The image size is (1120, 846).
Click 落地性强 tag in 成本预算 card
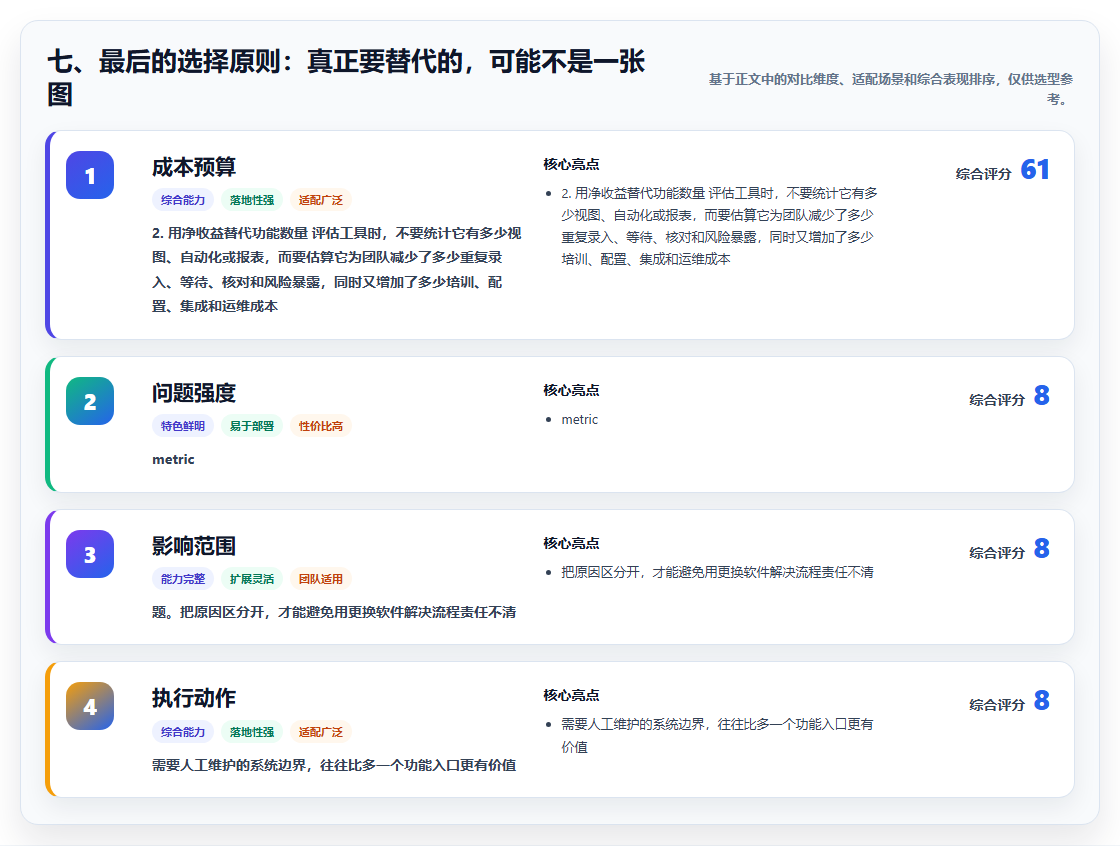click(x=252, y=200)
